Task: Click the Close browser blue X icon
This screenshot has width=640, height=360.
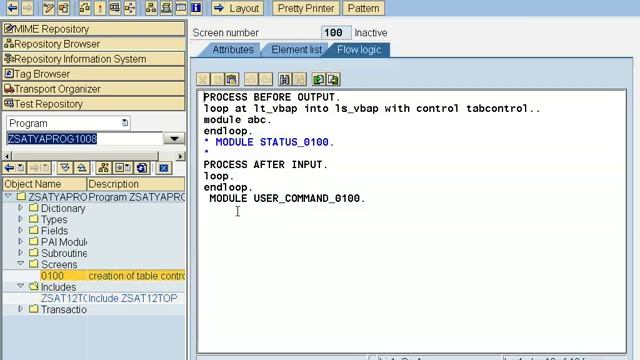Action: [x=164, y=168]
